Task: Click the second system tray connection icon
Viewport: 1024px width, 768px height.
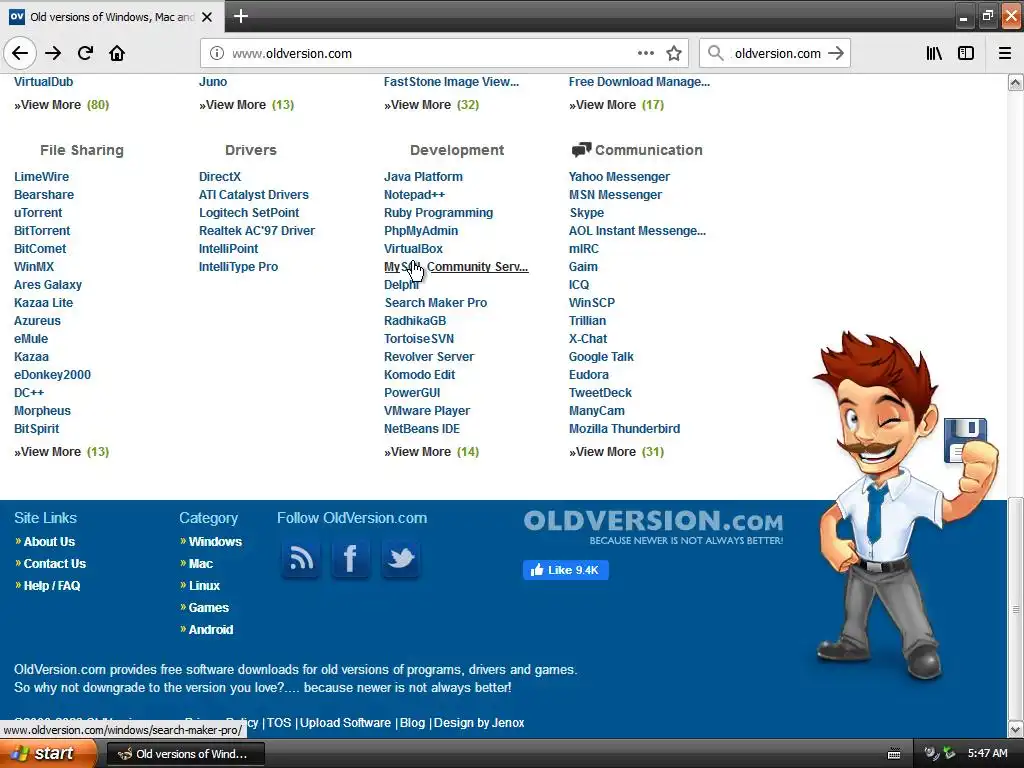Action: coord(950,754)
